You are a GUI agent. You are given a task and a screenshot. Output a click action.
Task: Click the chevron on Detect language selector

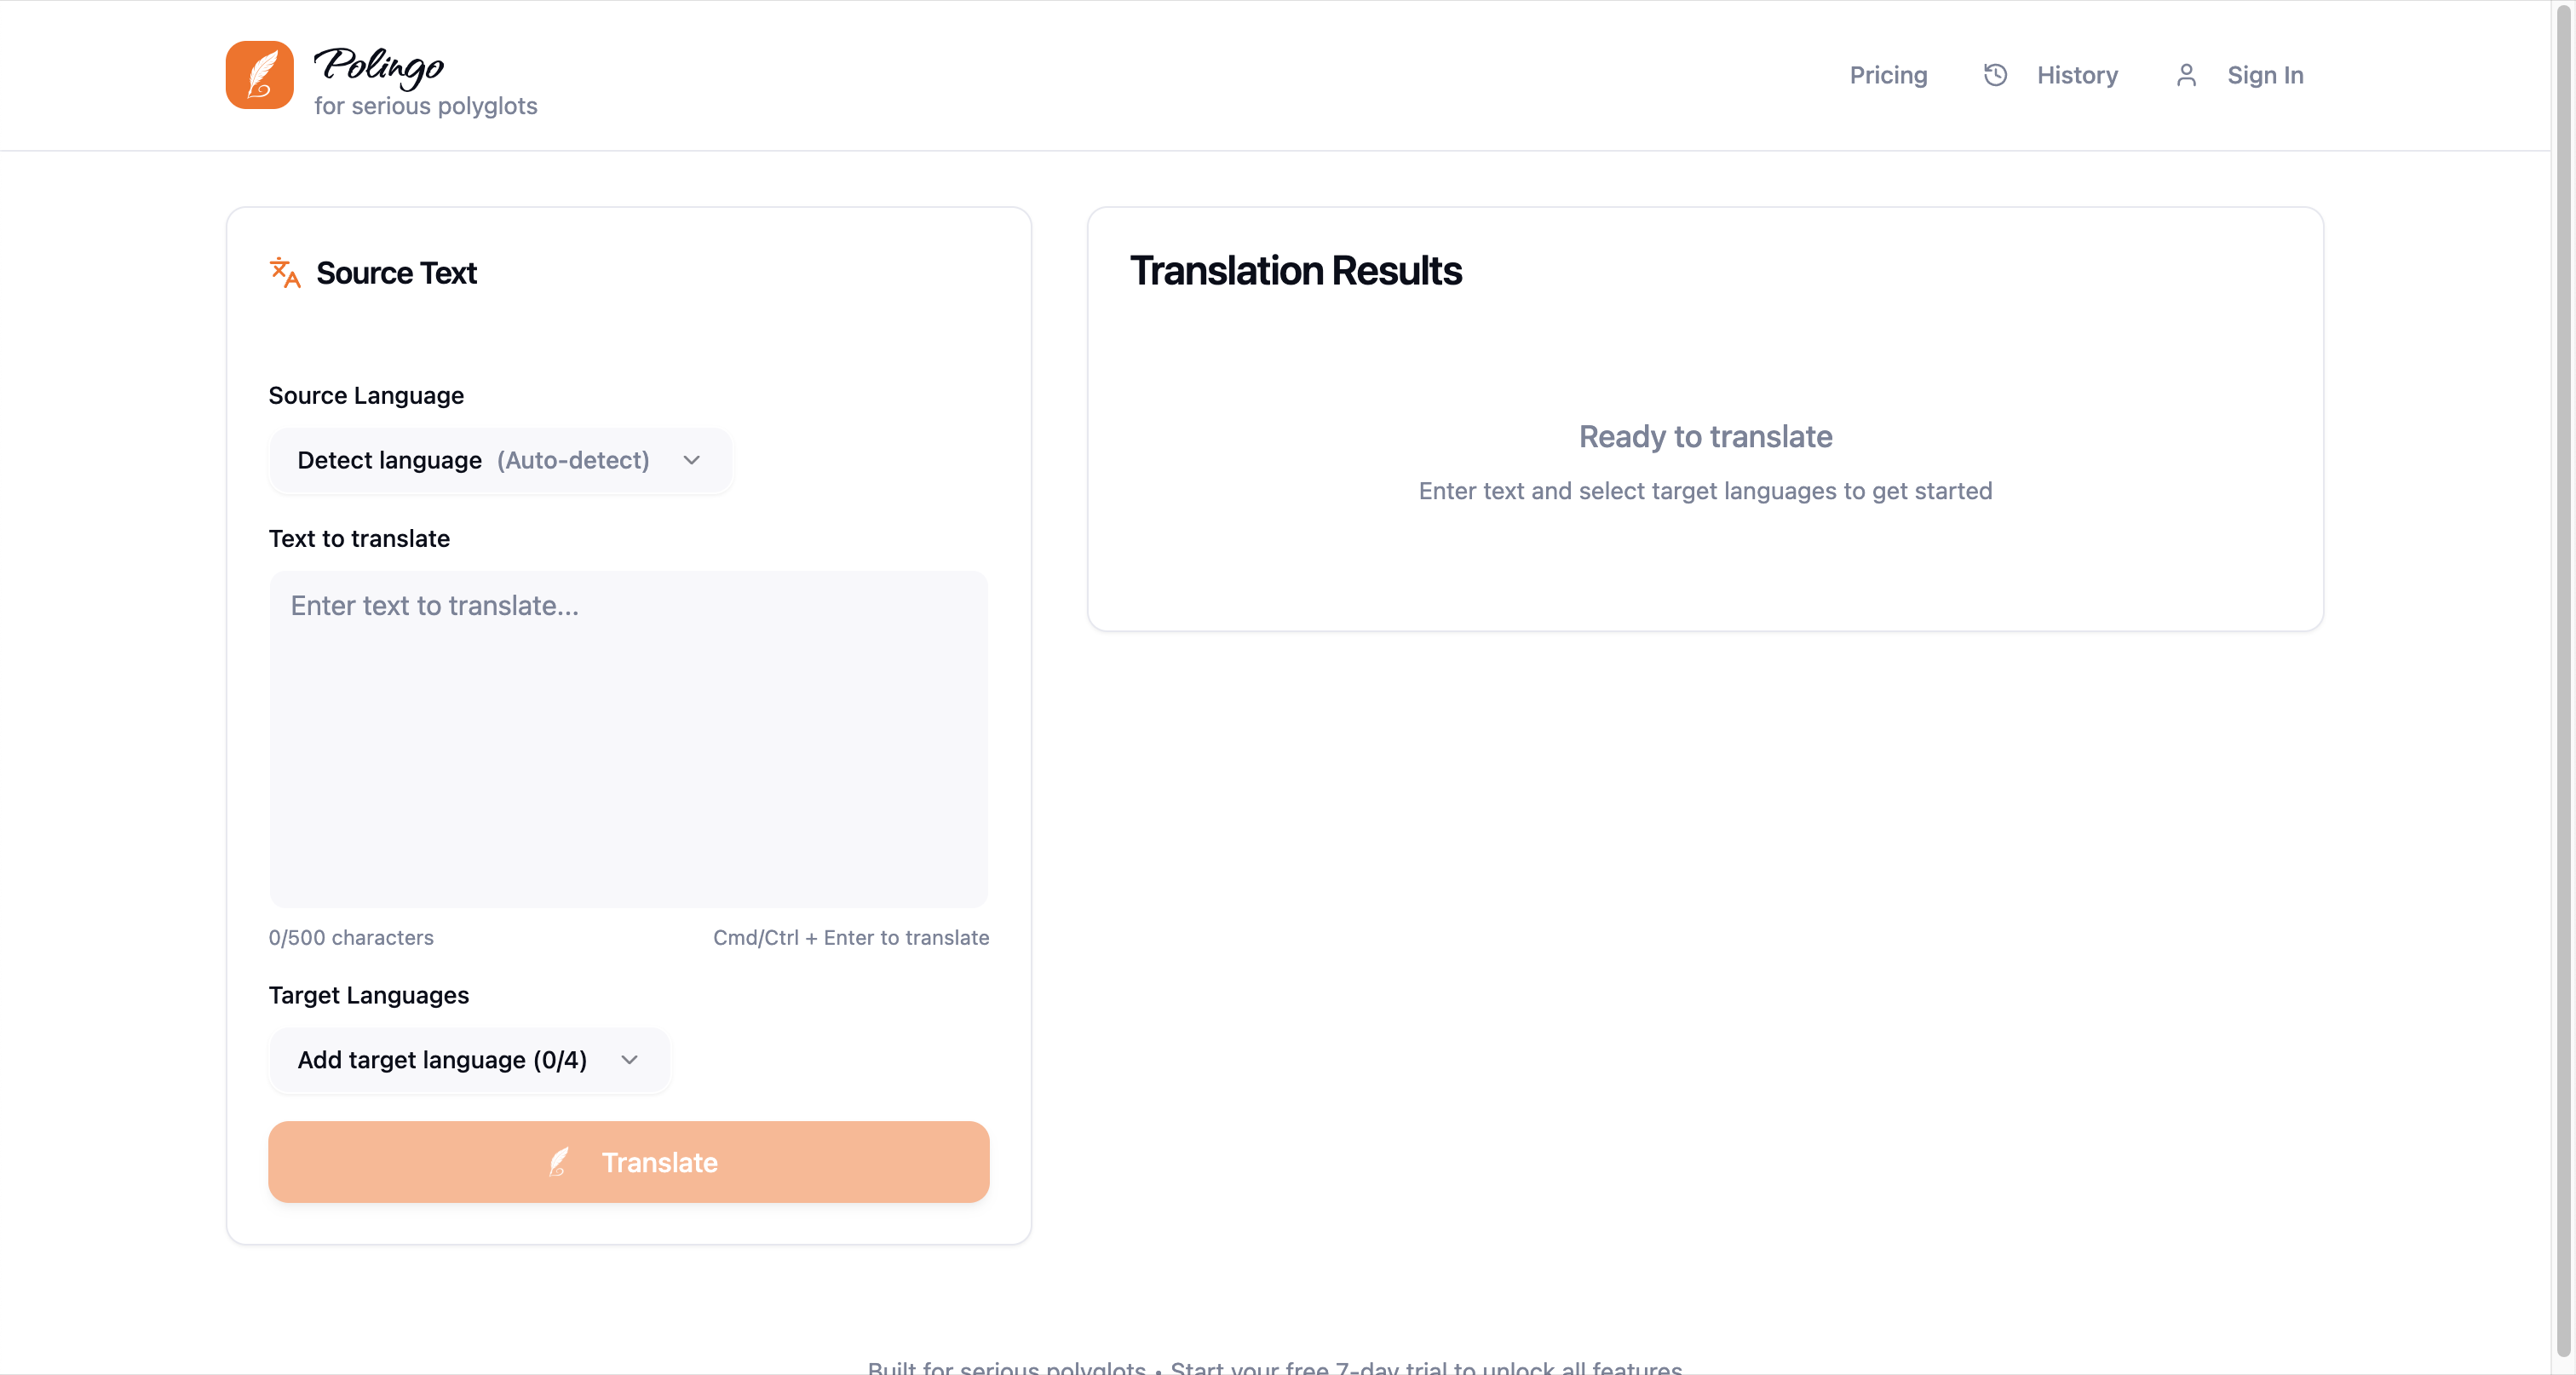coord(691,460)
